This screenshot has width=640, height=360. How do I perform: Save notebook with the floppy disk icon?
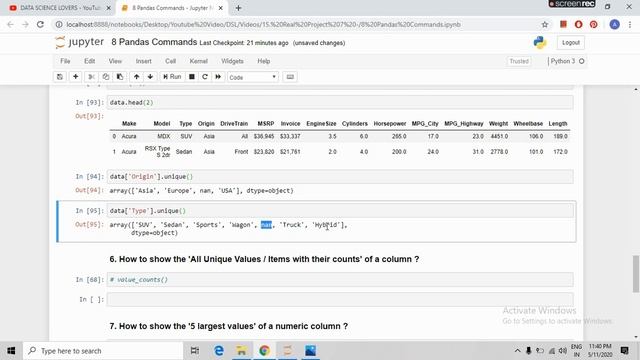pyautogui.click(x=60, y=77)
